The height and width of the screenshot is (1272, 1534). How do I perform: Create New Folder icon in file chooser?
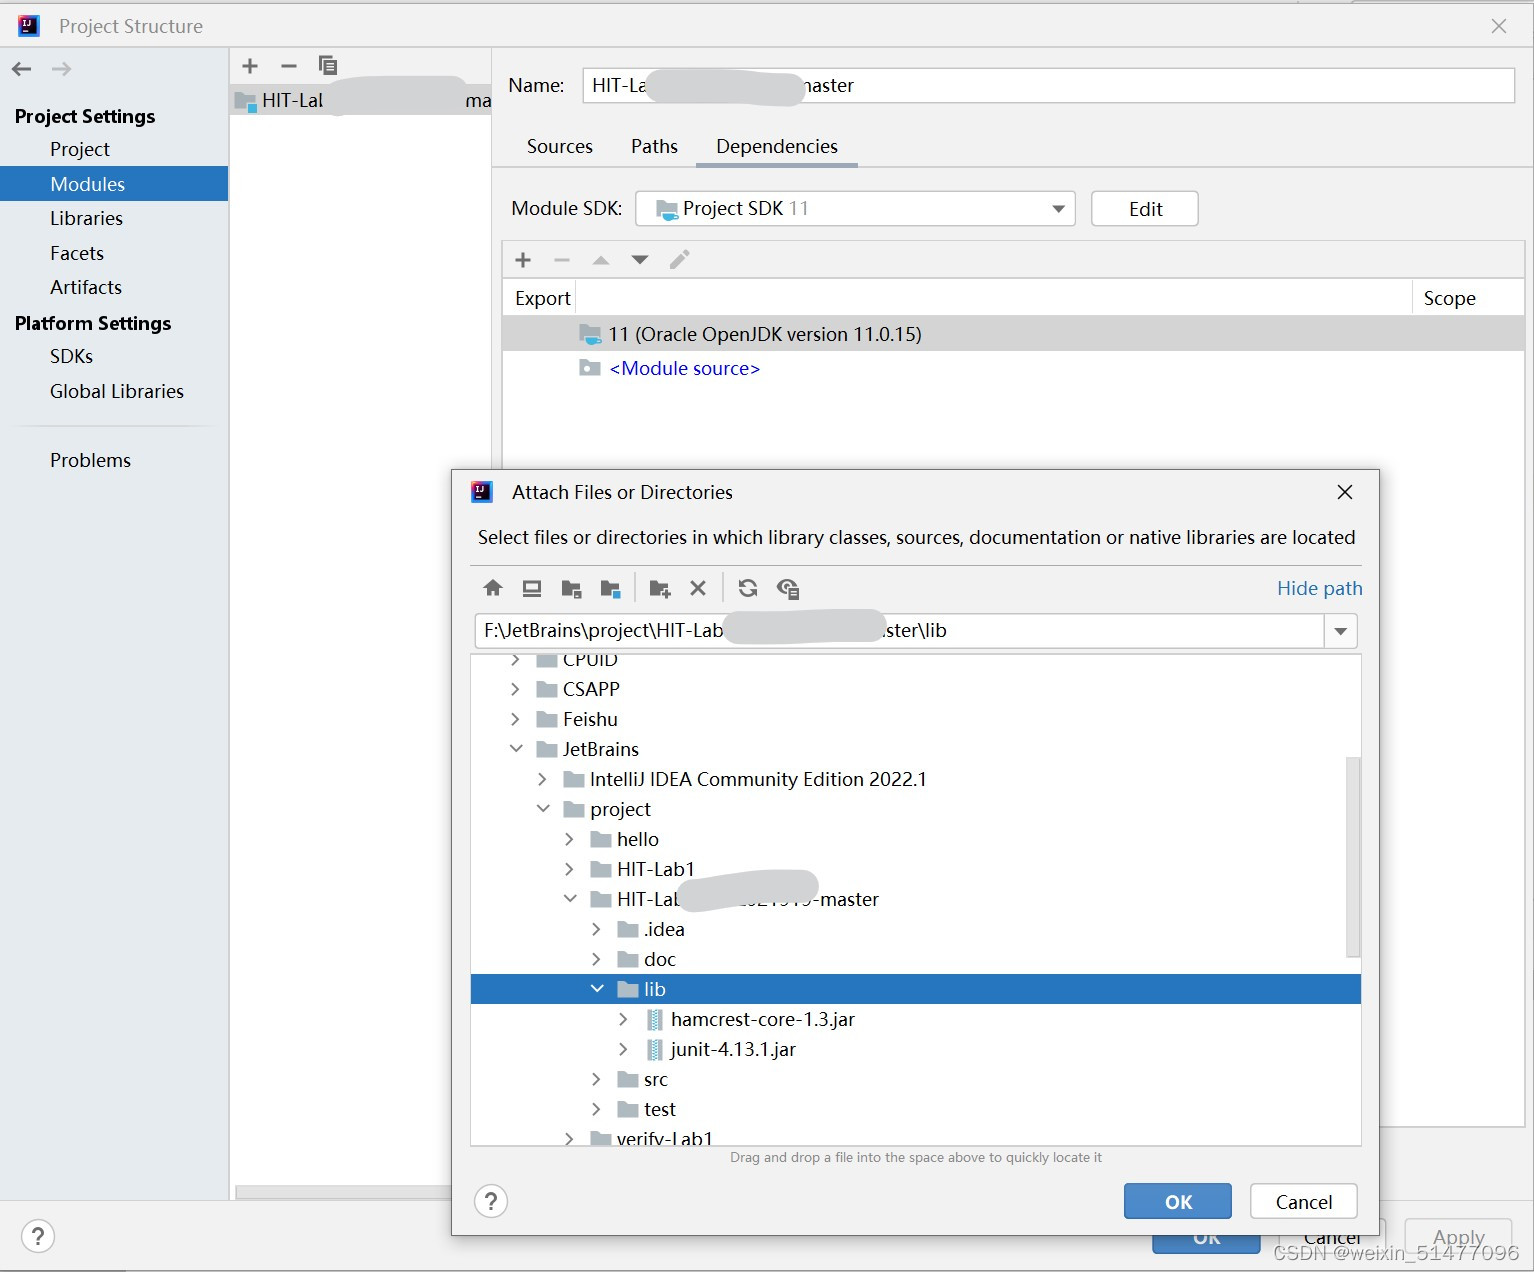(659, 588)
